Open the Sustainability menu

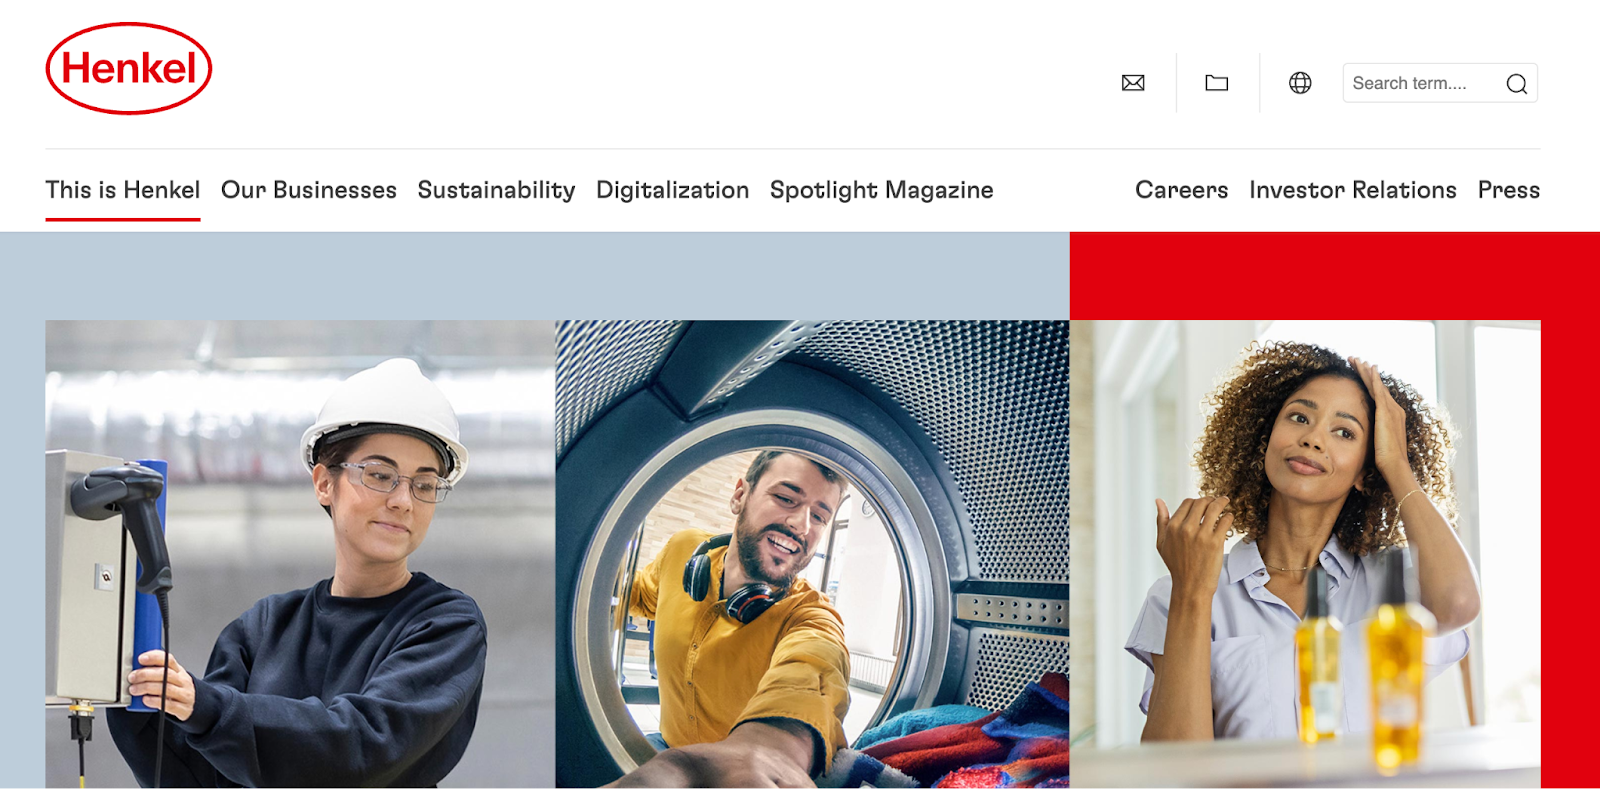pos(496,190)
